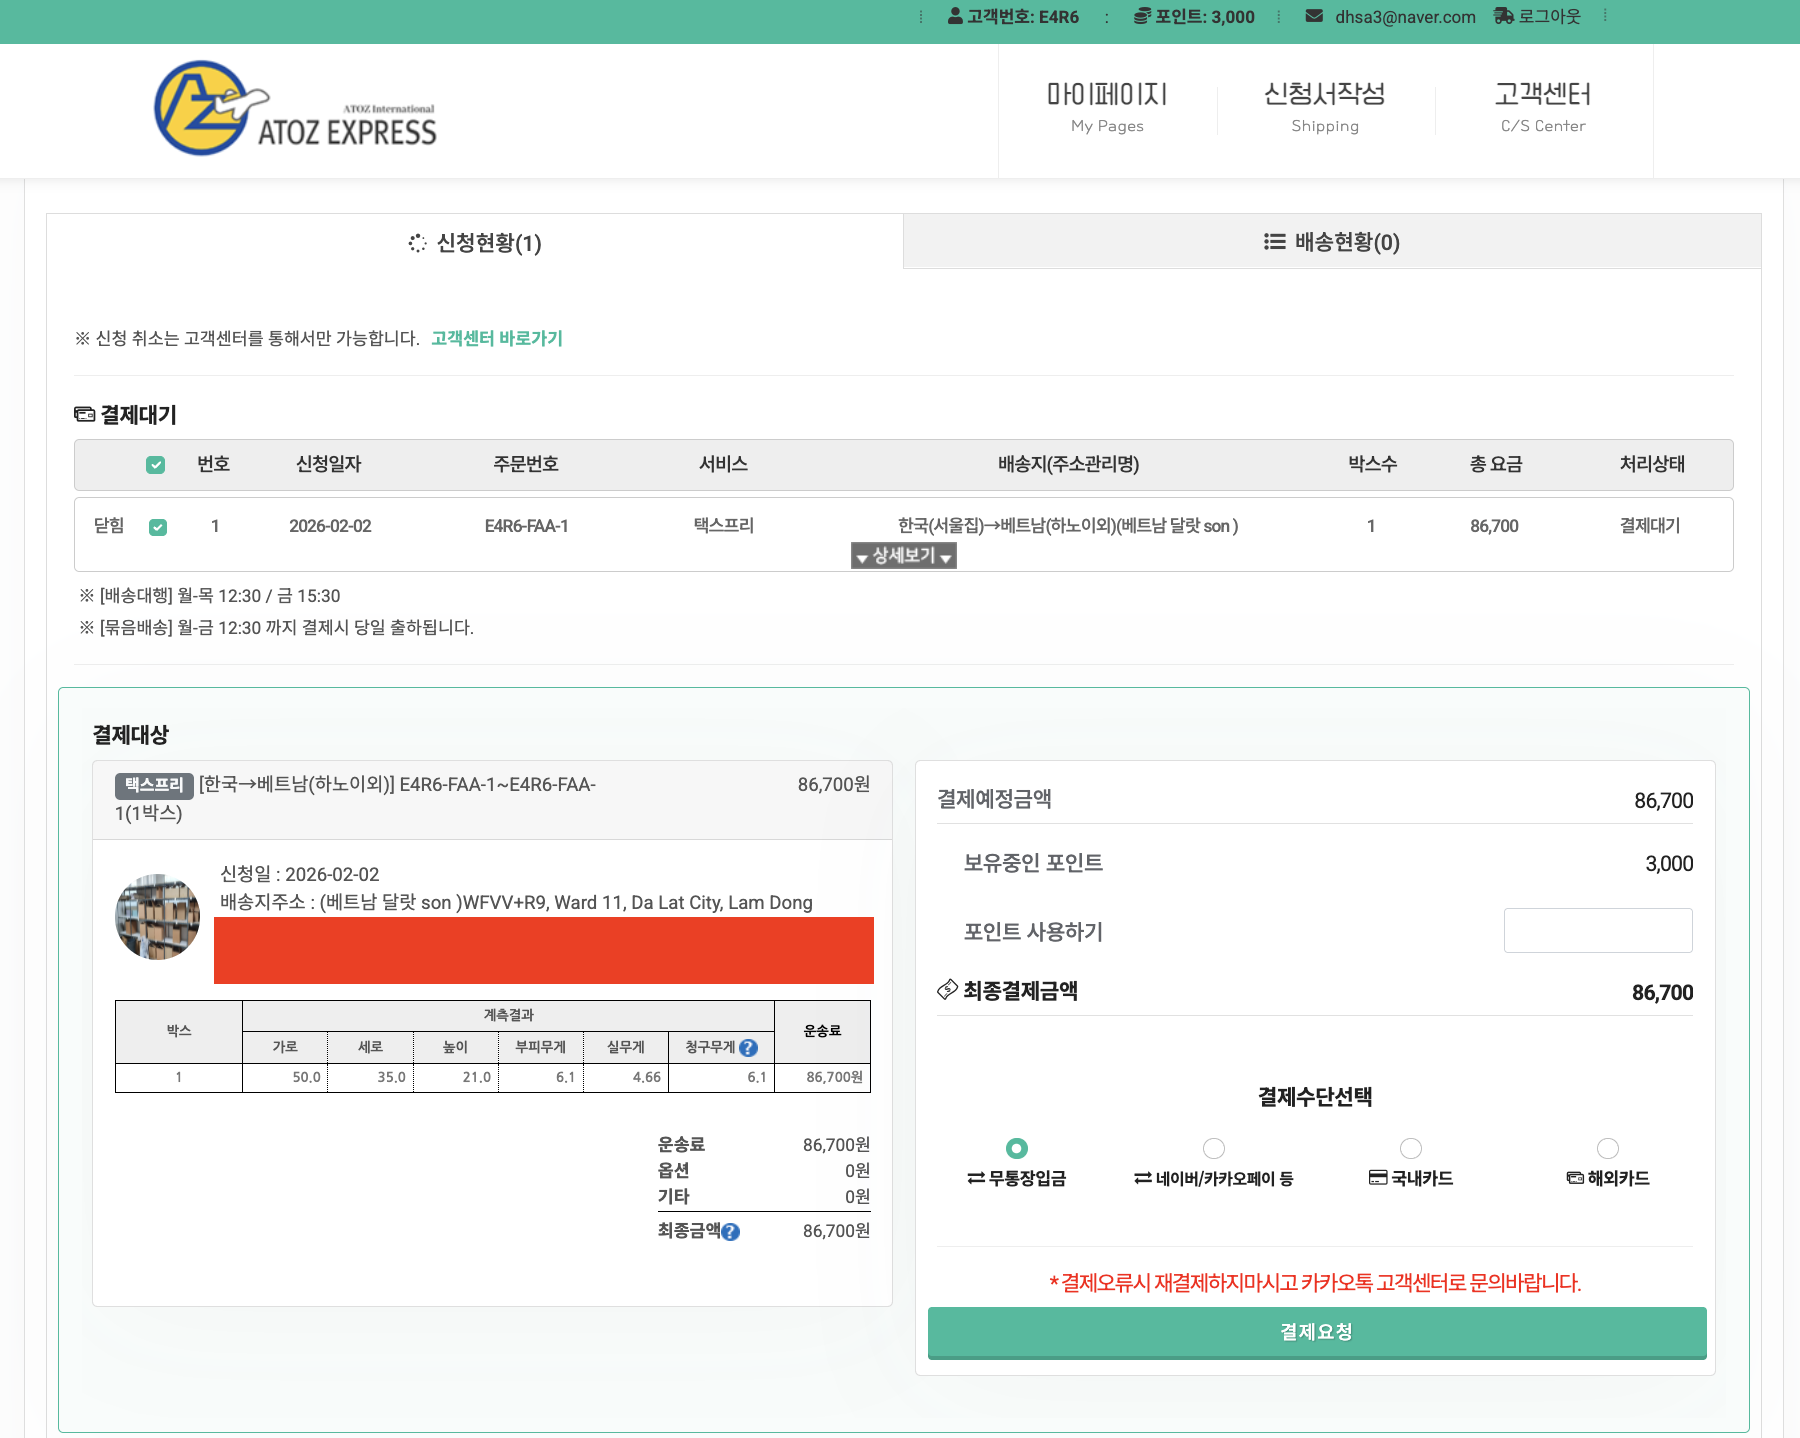Toggle the select-all checkbox in table header
This screenshot has width=1800, height=1438.
[x=155, y=465]
